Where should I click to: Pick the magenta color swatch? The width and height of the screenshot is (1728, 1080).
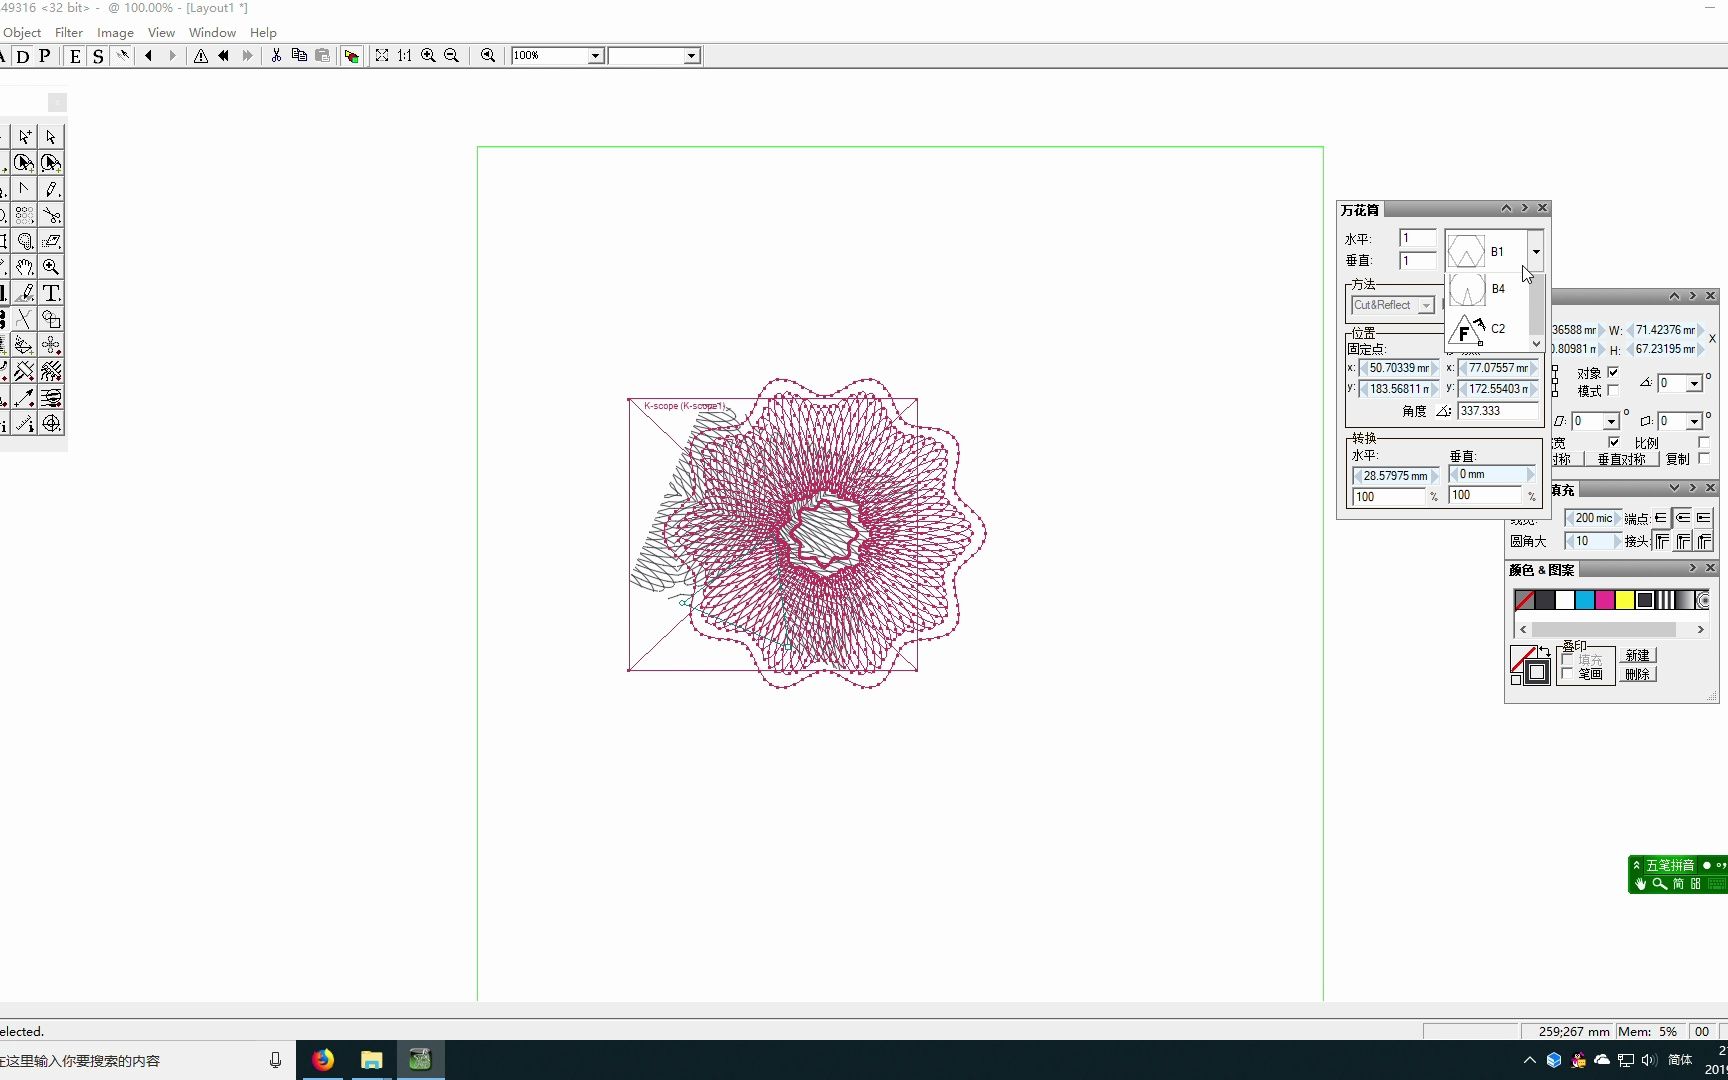[1605, 600]
